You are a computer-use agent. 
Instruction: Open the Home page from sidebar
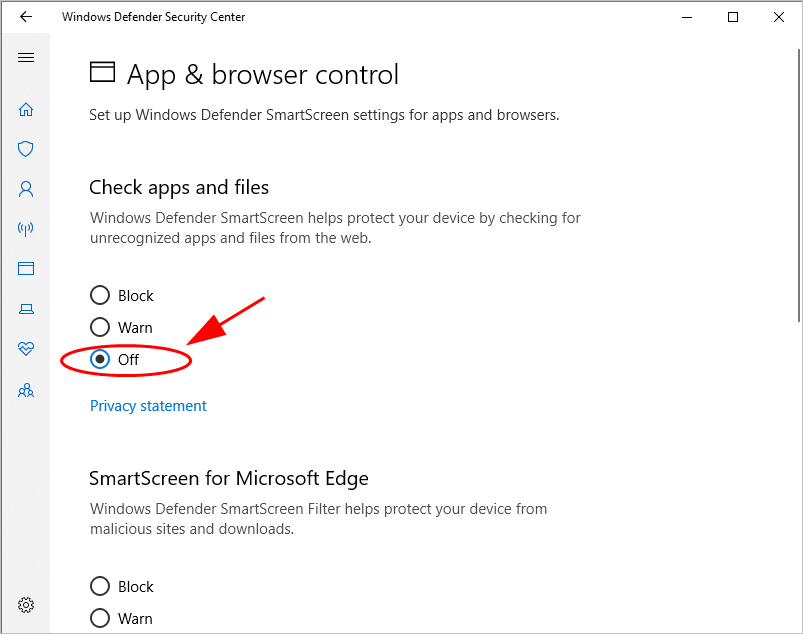click(26, 109)
